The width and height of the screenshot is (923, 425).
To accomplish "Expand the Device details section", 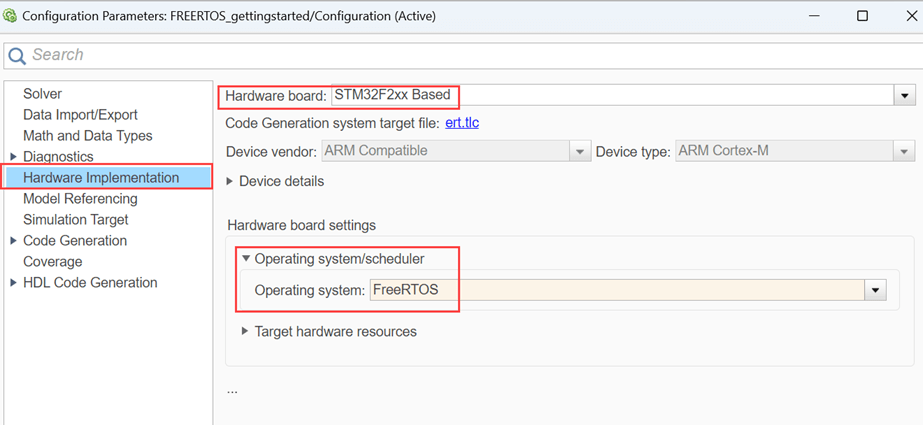I will click(231, 182).
